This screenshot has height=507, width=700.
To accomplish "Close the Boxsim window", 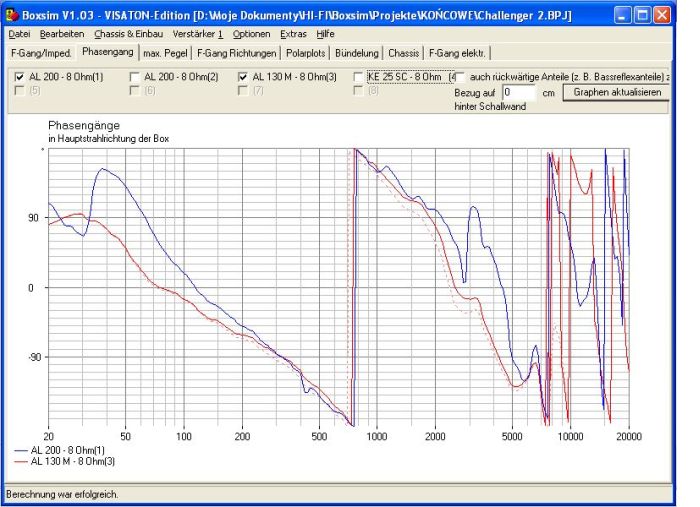I will [x=662, y=15].
